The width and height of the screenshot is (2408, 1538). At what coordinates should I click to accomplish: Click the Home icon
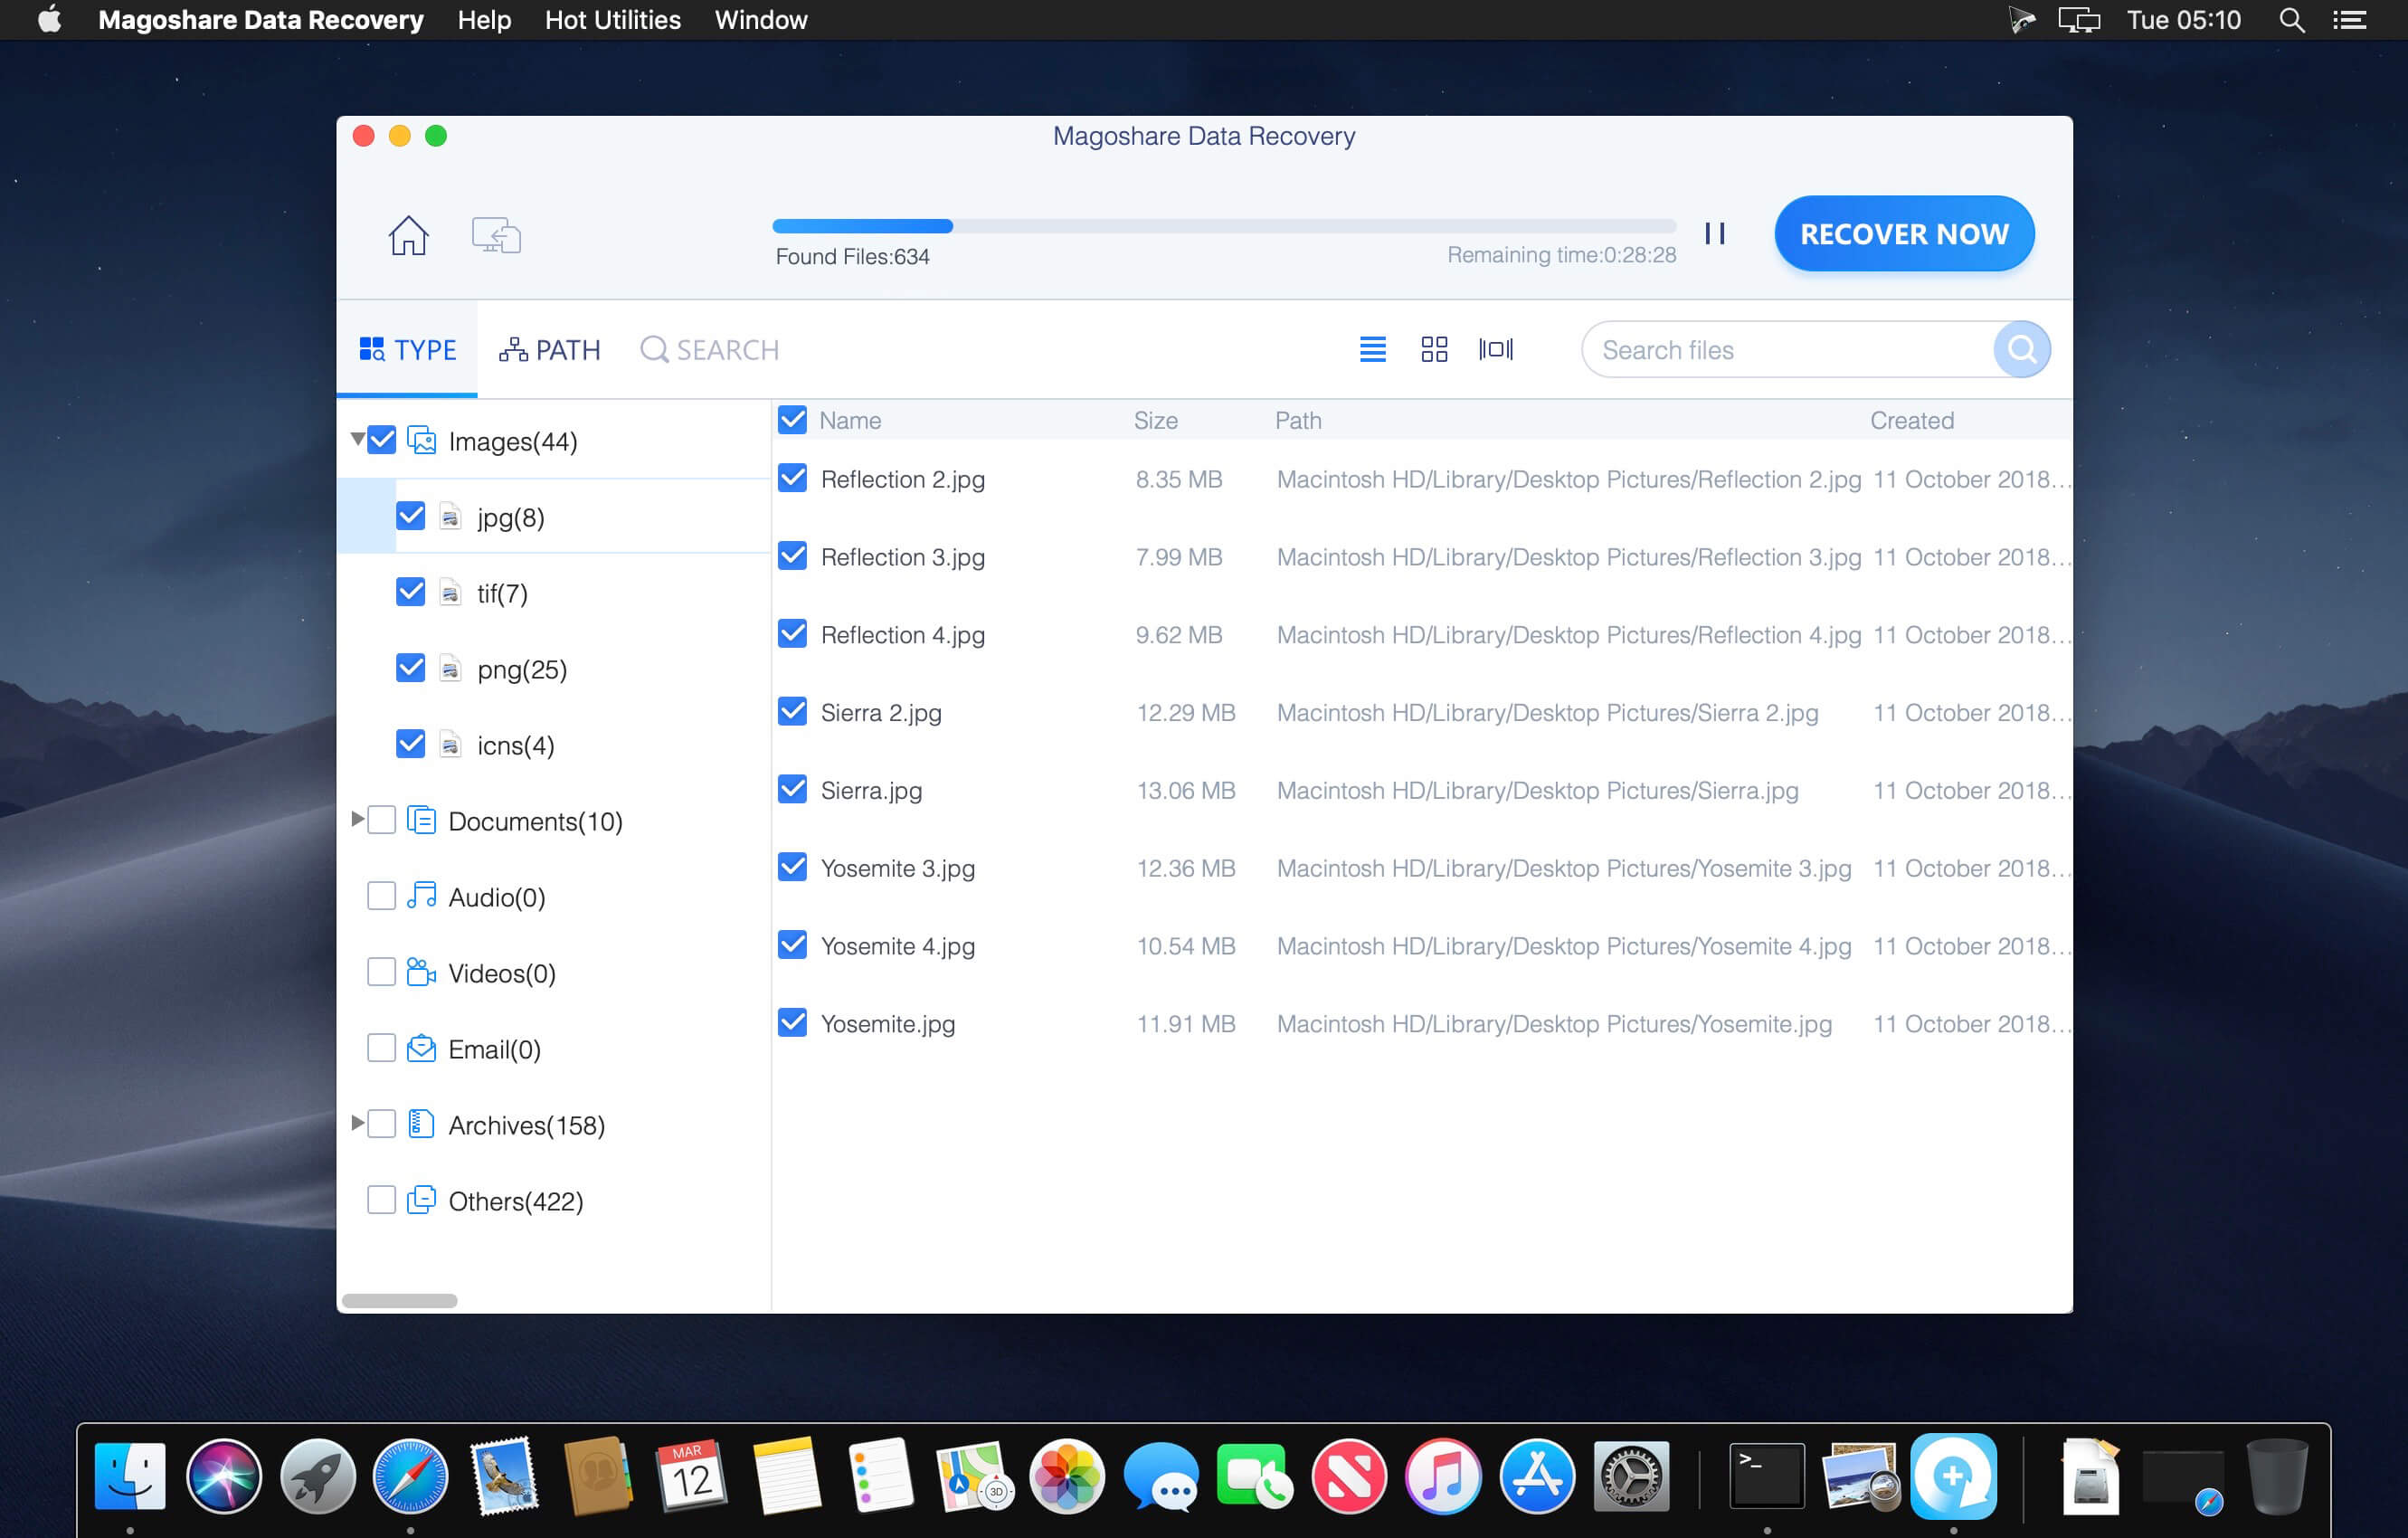point(408,236)
